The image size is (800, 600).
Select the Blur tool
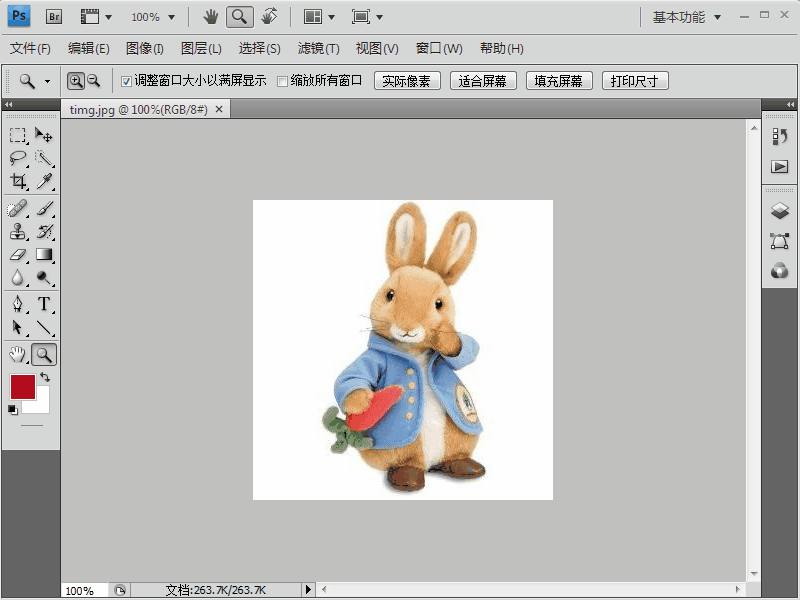[x=17, y=278]
